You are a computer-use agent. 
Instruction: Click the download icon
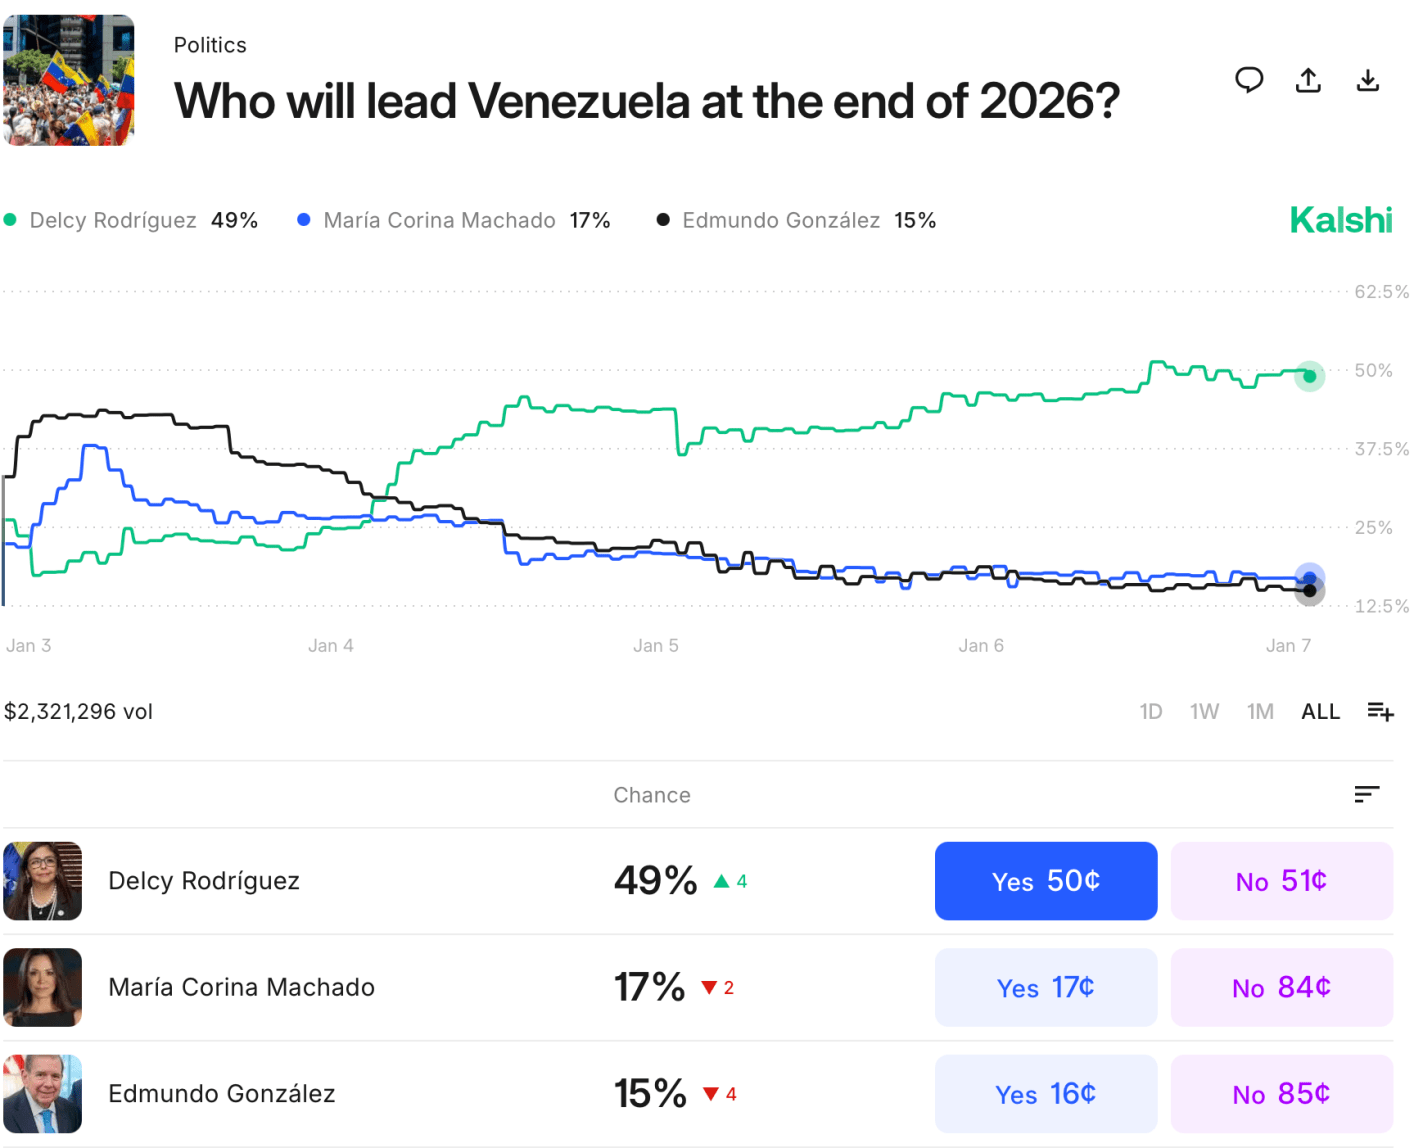point(1367,80)
